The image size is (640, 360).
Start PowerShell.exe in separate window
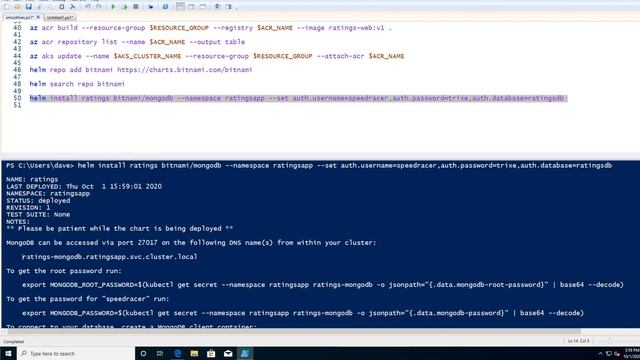[165, 7]
